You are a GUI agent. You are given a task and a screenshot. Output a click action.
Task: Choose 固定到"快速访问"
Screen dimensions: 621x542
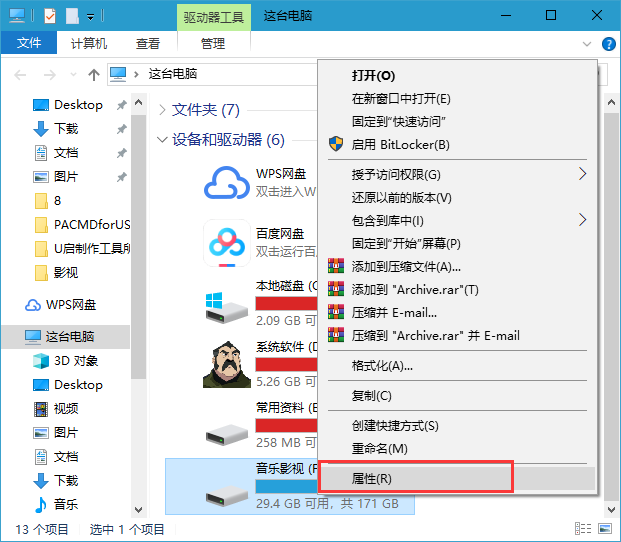[x=398, y=122]
